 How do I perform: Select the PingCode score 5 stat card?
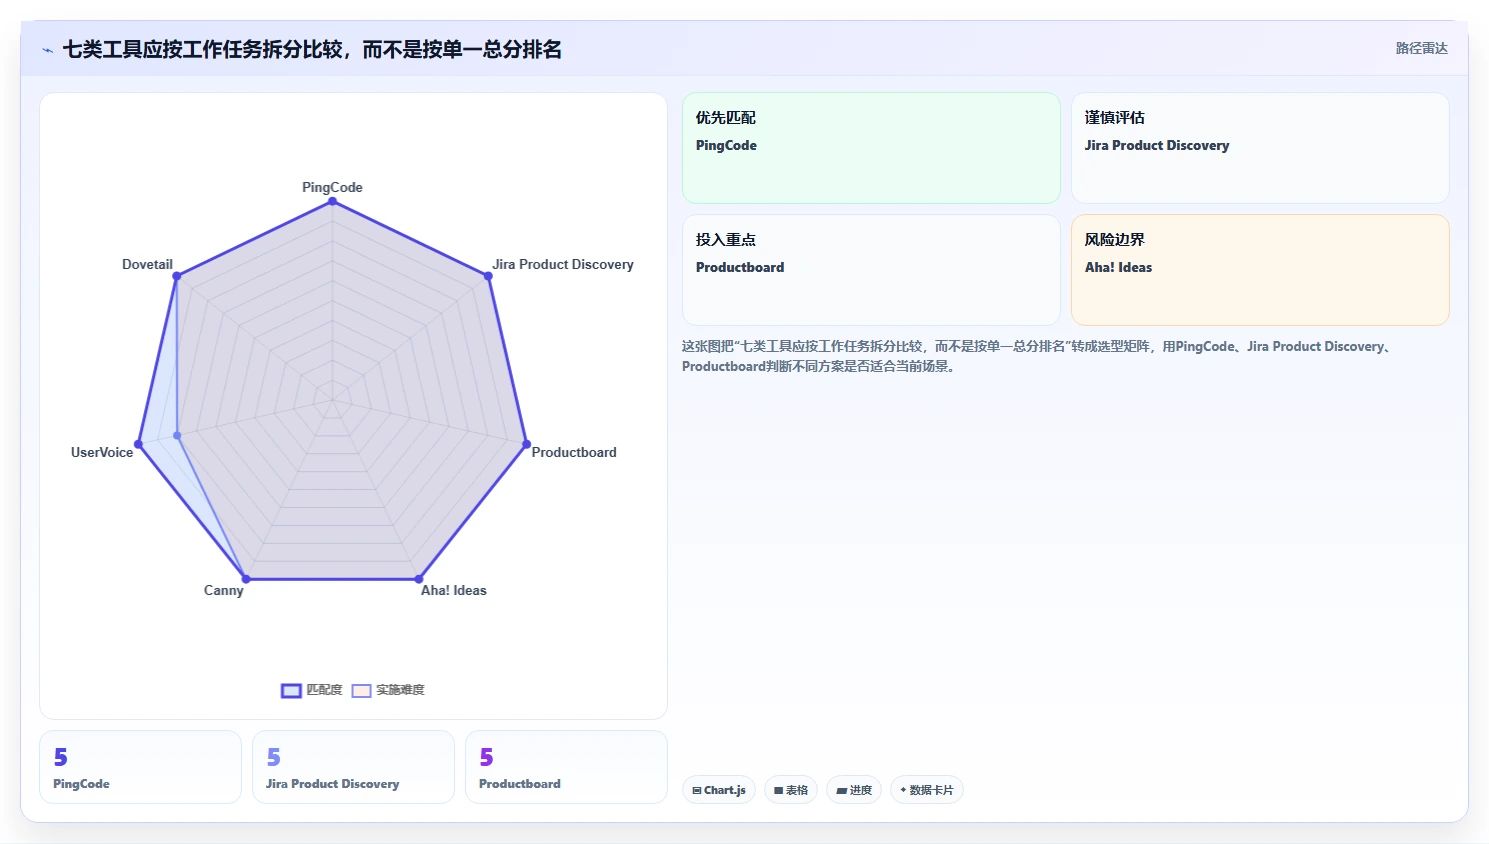tap(140, 767)
